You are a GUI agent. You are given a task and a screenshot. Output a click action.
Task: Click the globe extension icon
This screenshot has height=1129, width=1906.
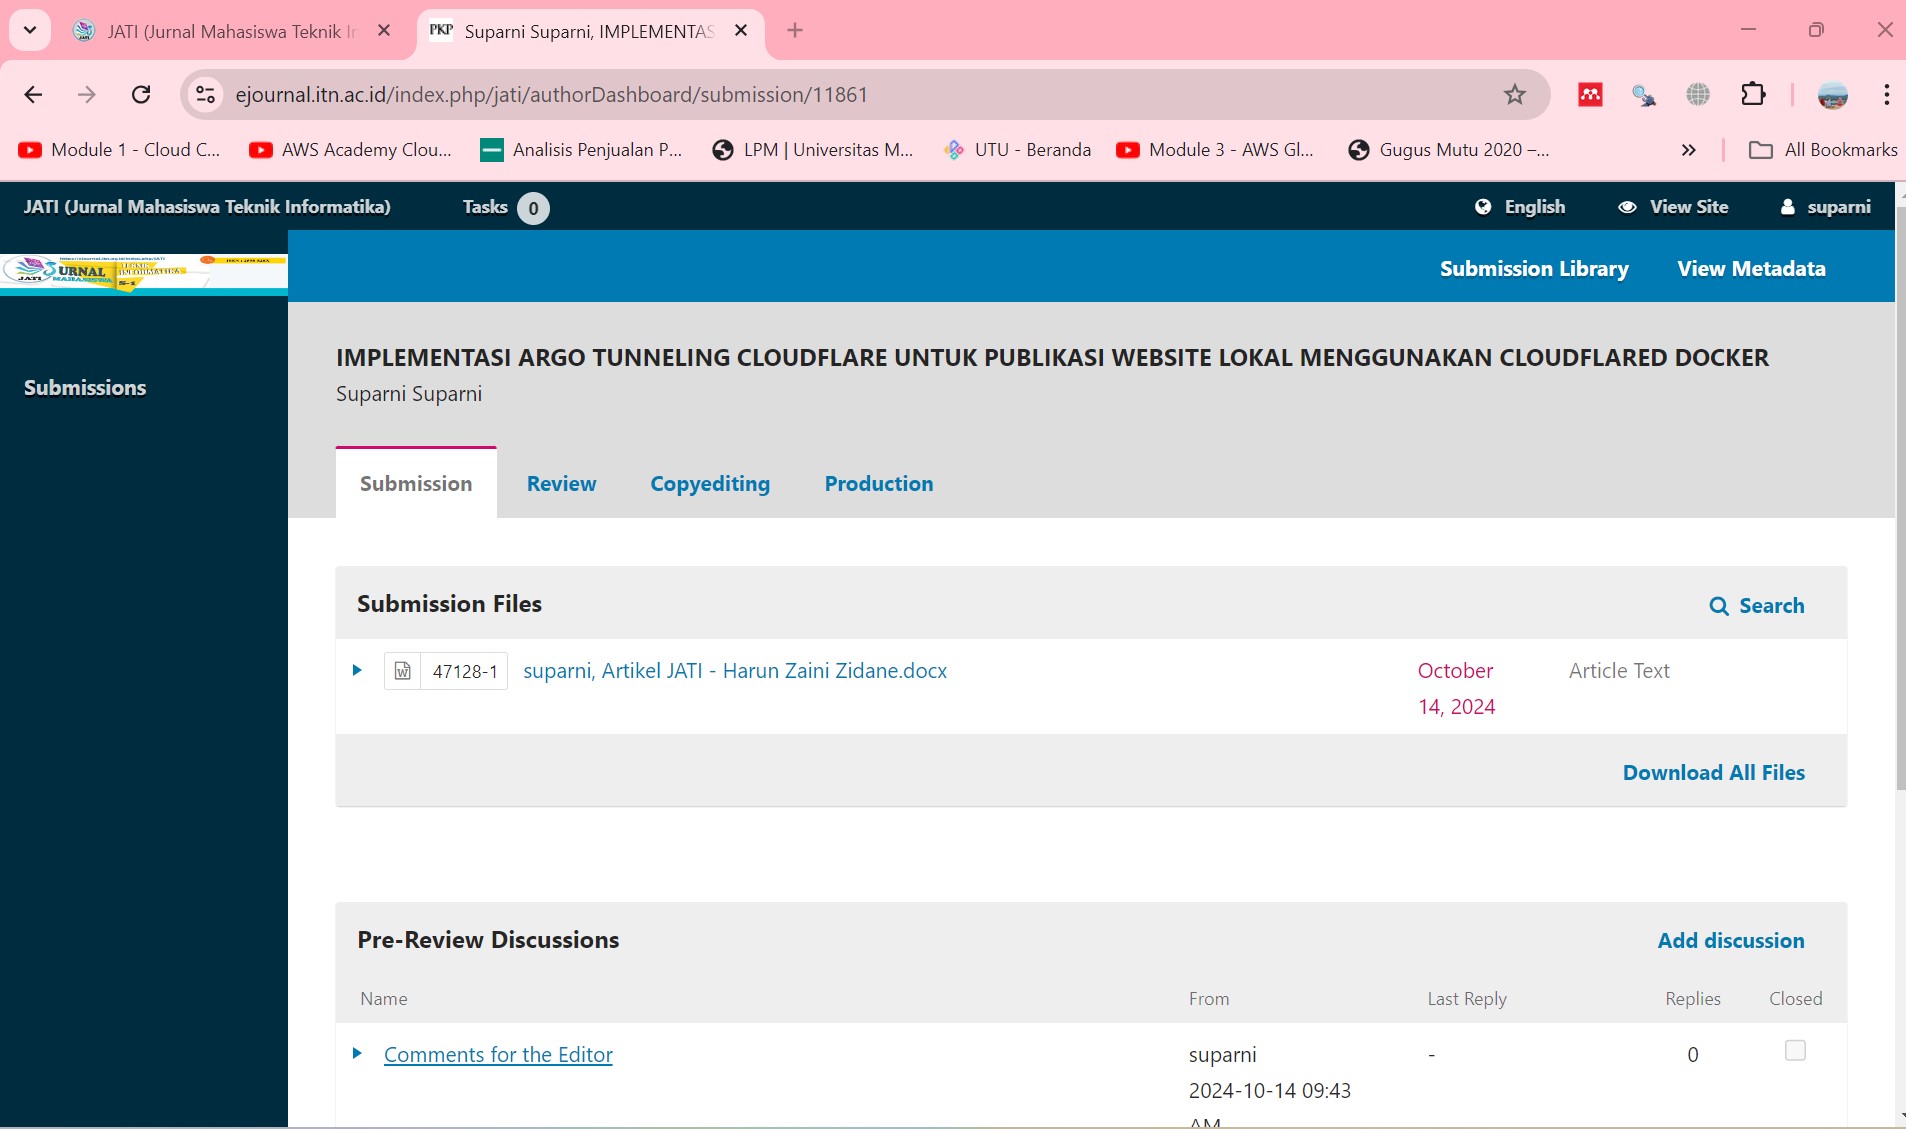point(1698,94)
